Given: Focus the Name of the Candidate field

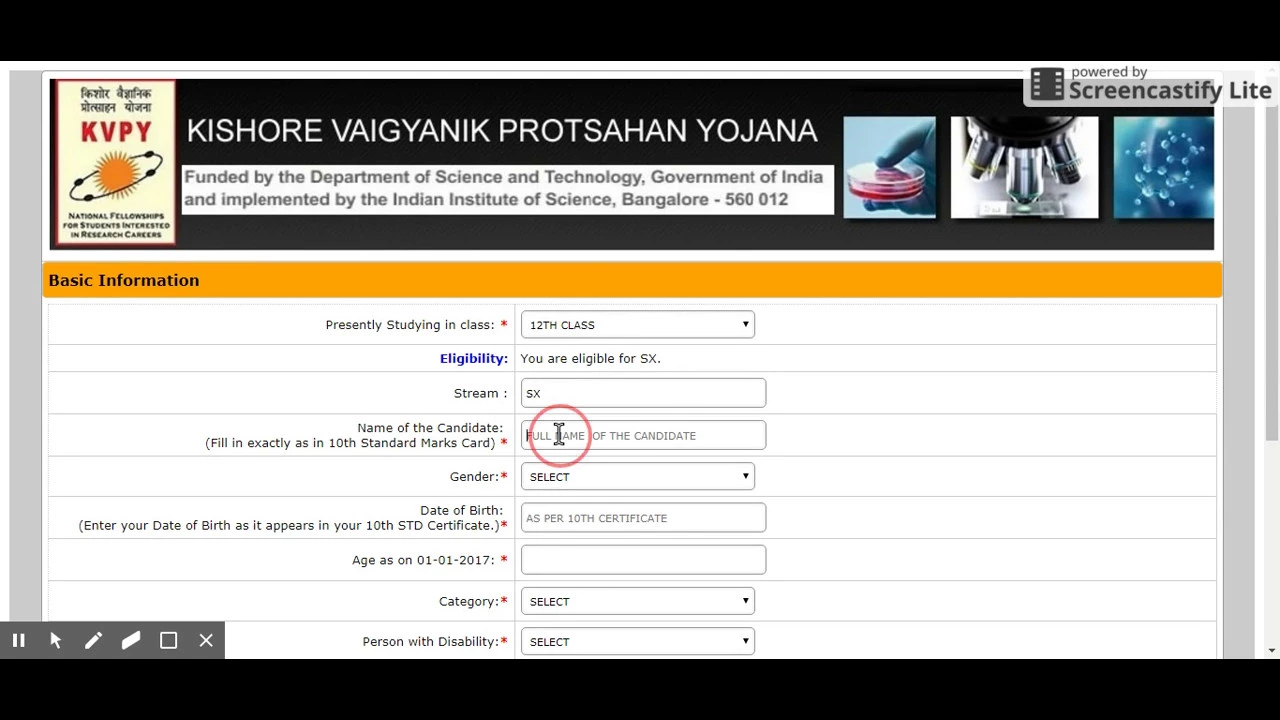Looking at the screenshot, I should 643,435.
